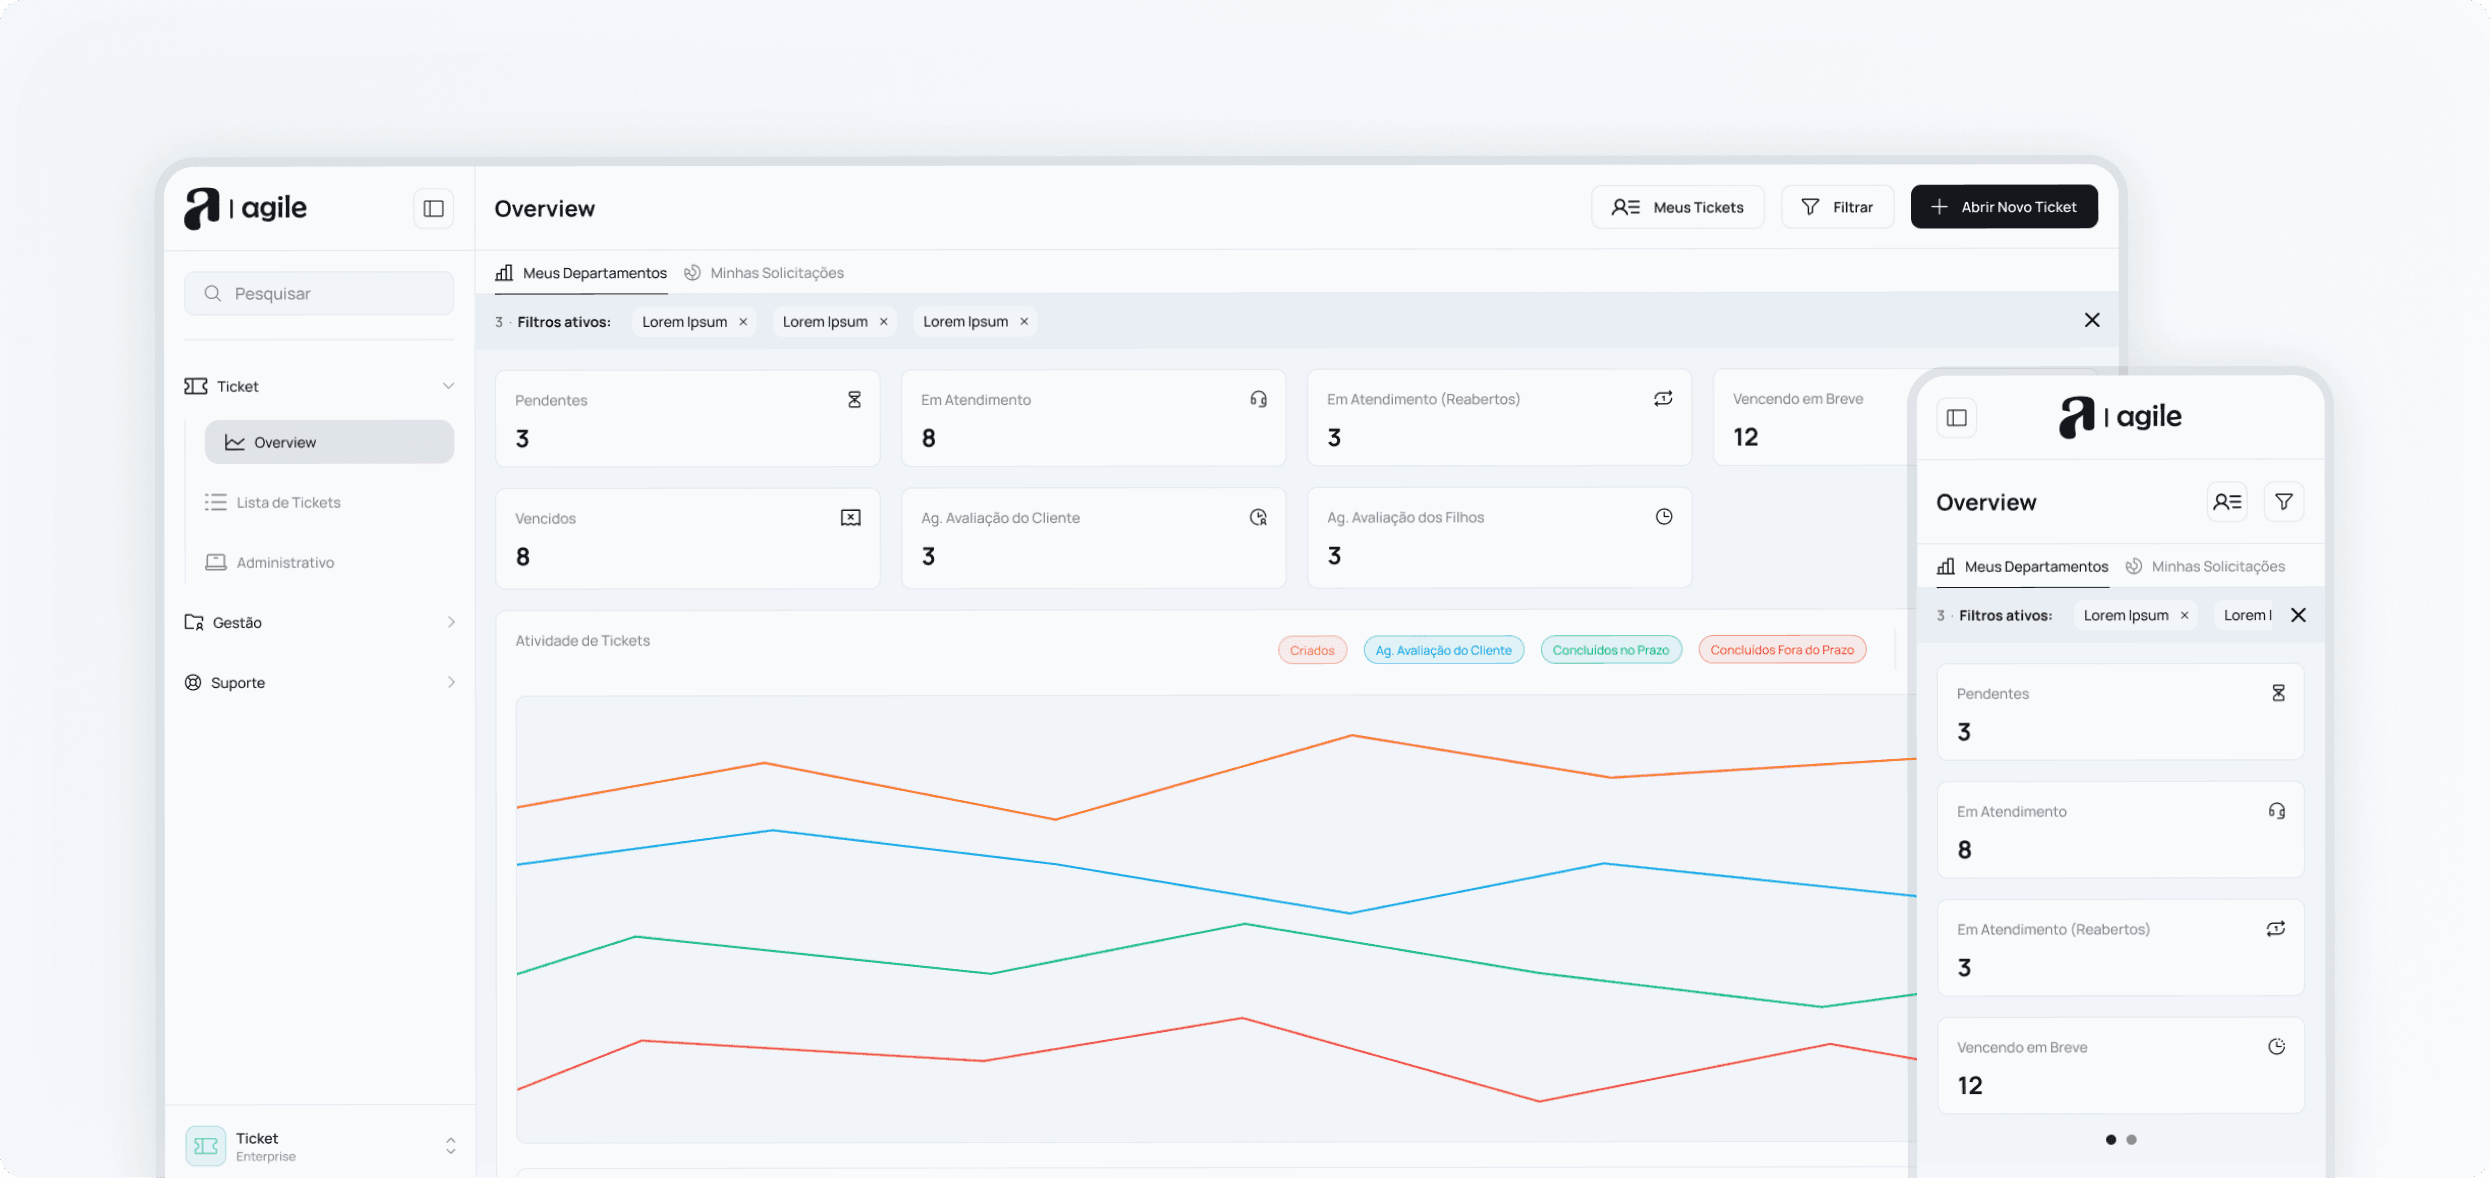Image resolution: width=2490 pixels, height=1178 pixels.
Task: Toggle Ag. Avaliação do Cliente chart legend
Action: [x=1443, y=650]
